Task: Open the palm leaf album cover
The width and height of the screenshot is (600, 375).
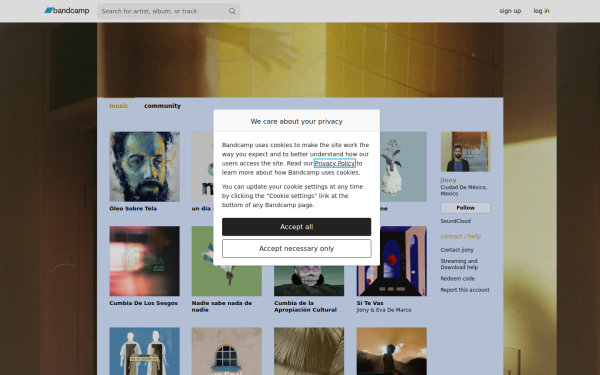Action: pyautogui.click(x=309, y=351)
